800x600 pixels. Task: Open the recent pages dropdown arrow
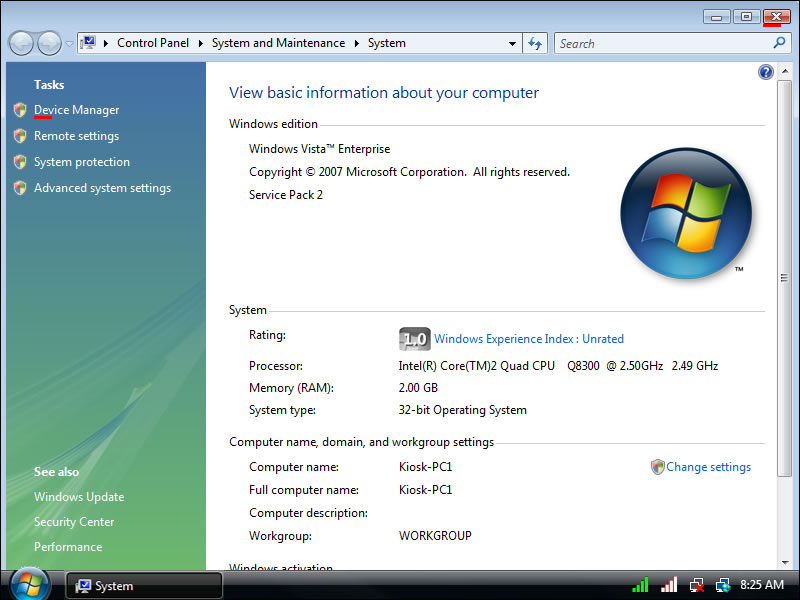point(69,44)
